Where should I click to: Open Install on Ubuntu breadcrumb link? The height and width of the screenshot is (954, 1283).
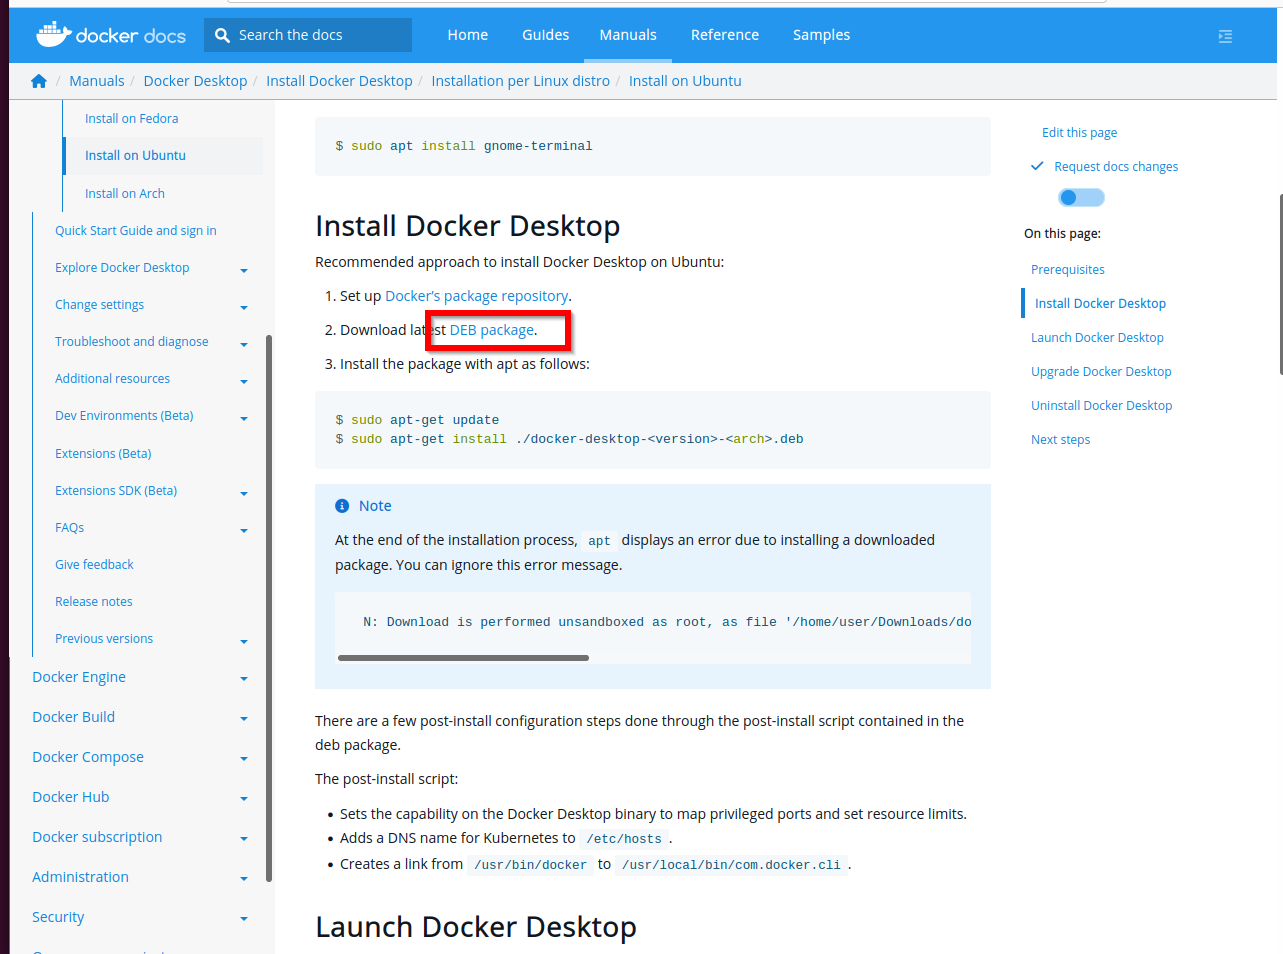point(685,81)
